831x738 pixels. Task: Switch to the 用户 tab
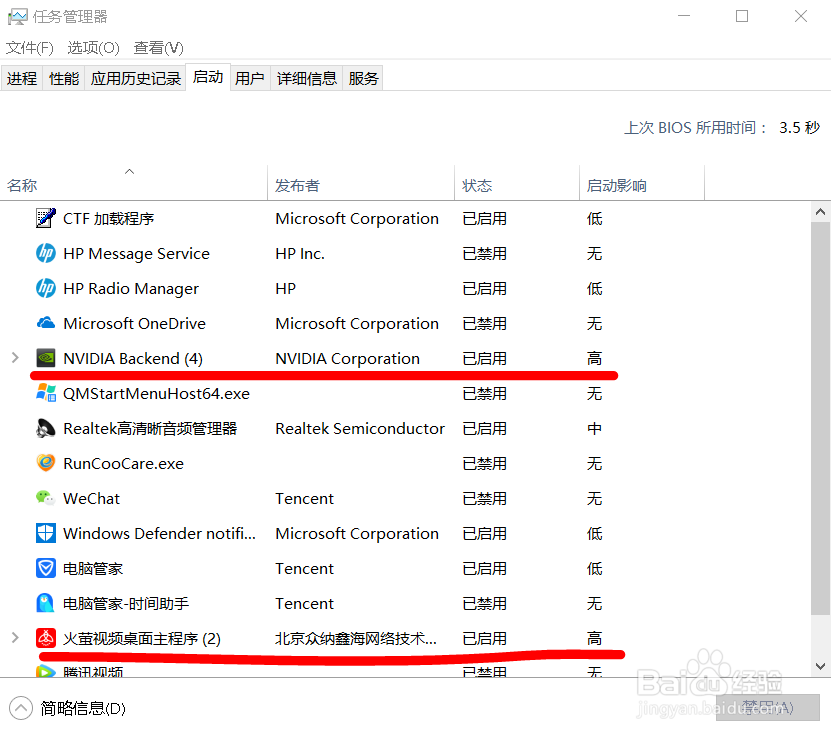click(250, 78)
